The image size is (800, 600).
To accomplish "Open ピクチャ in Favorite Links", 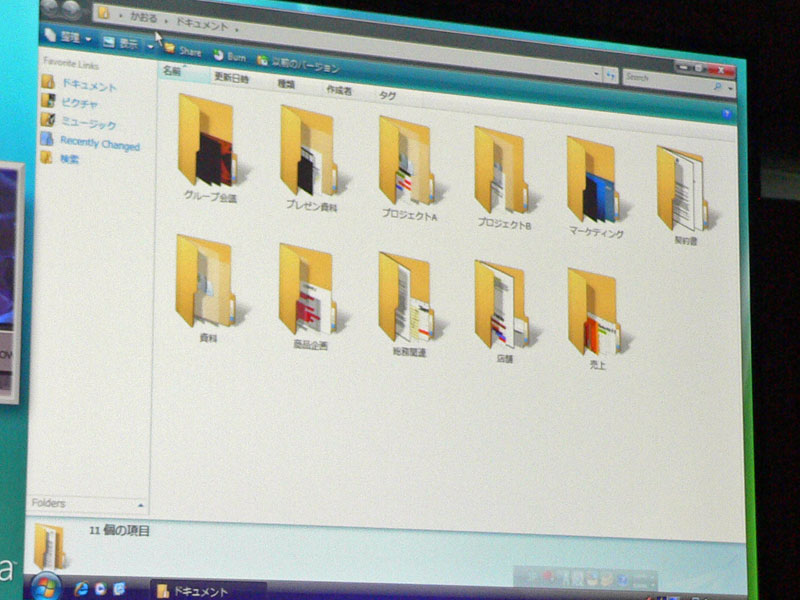I will [69, 102].
